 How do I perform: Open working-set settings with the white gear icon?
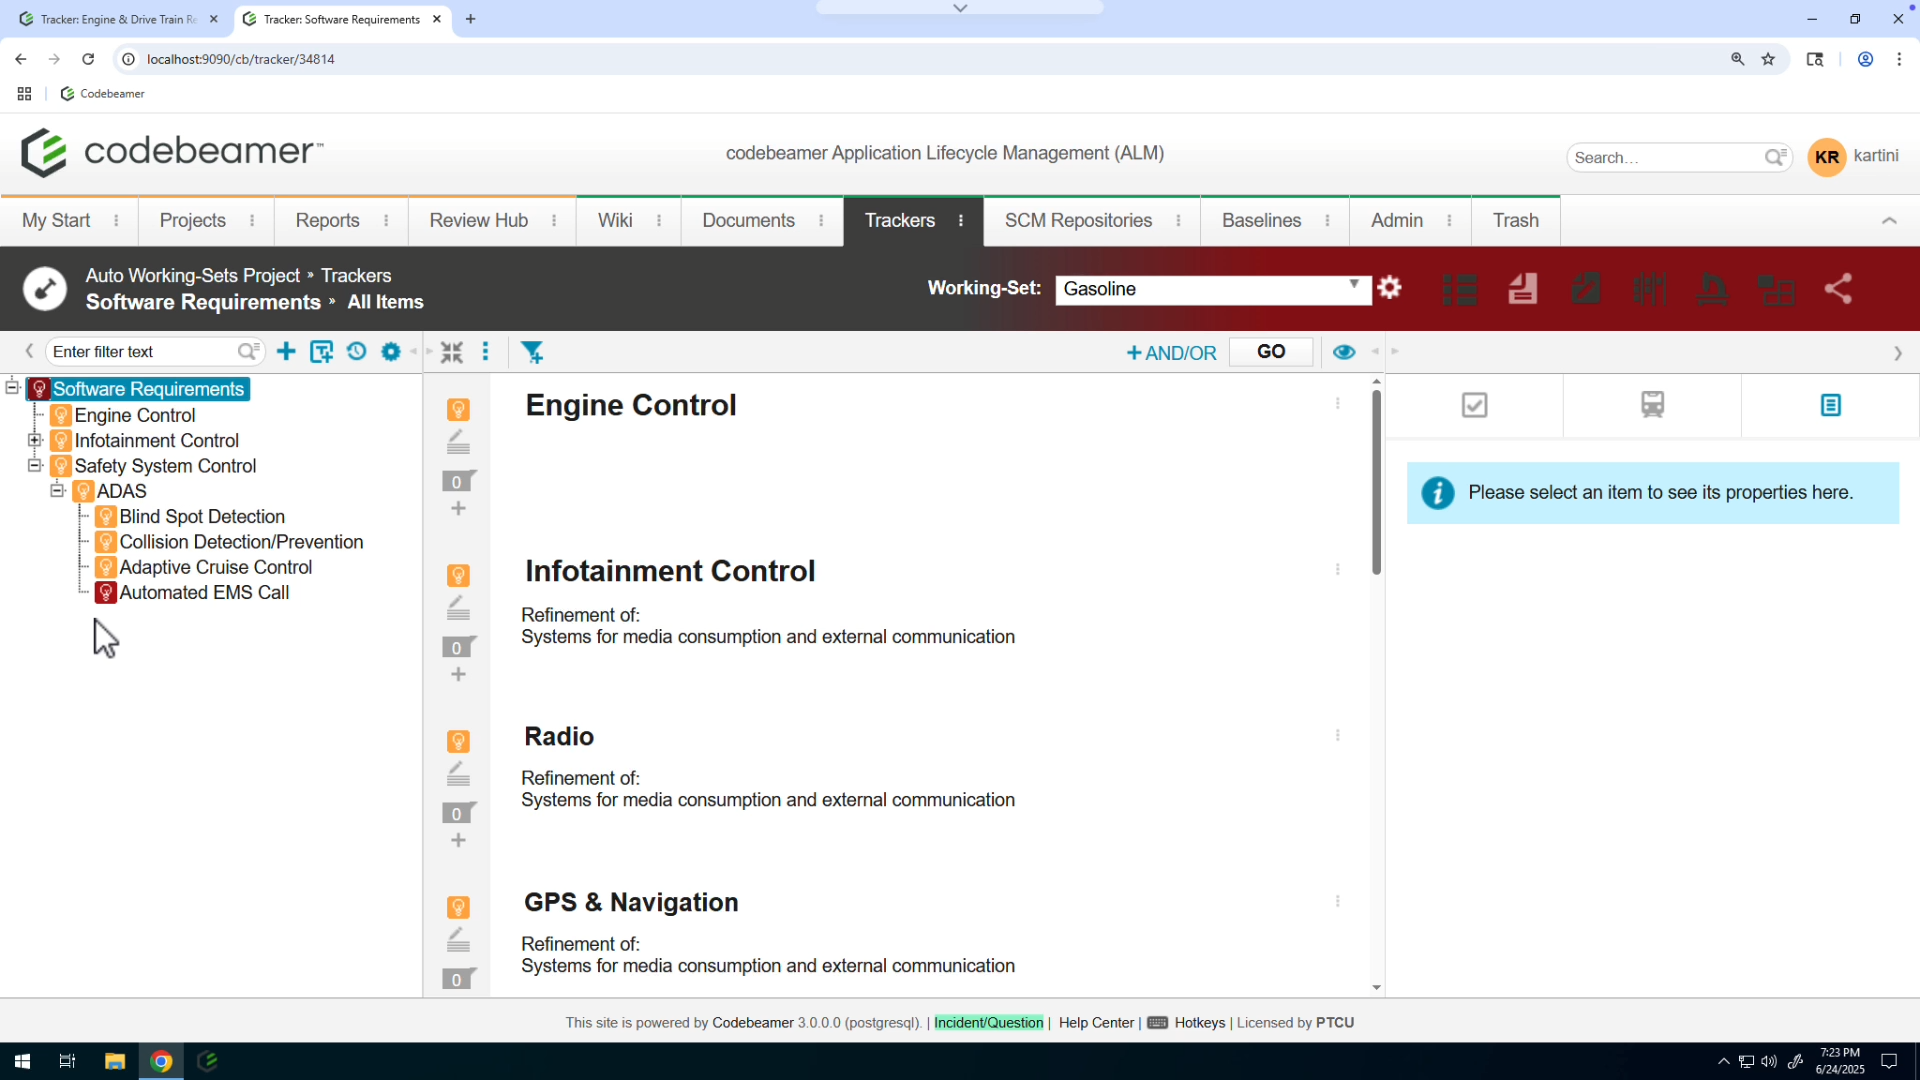[1389, 288]
